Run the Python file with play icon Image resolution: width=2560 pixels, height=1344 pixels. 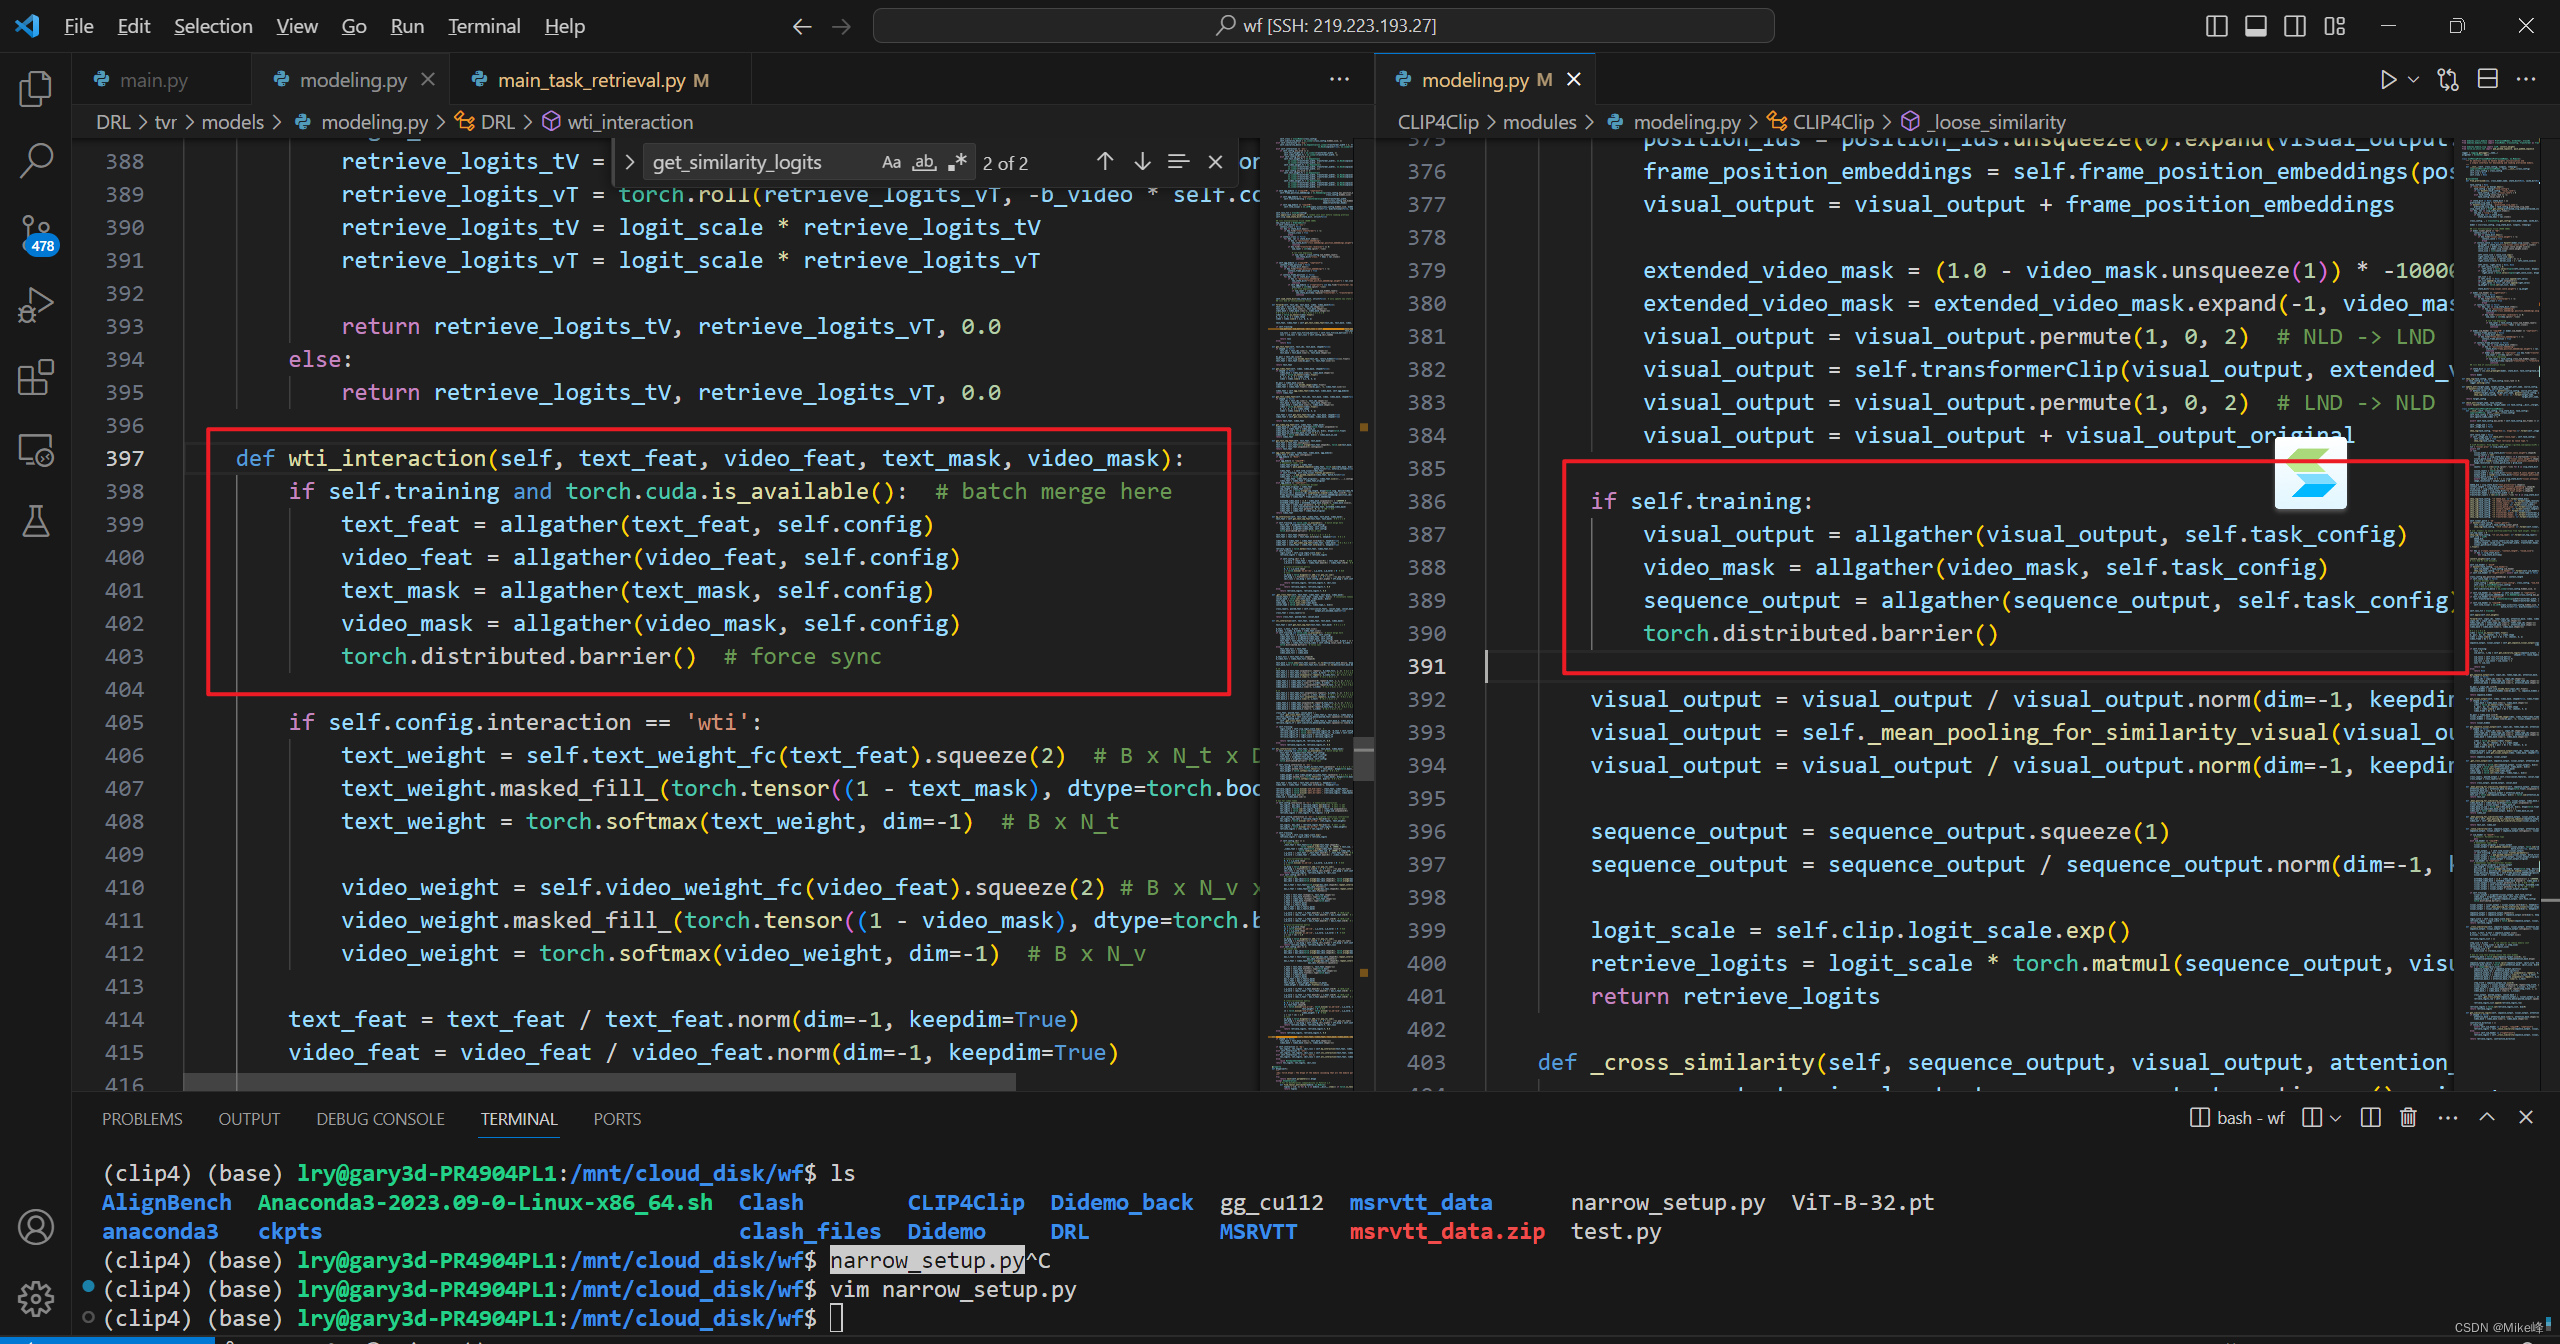click(2388, 80)
